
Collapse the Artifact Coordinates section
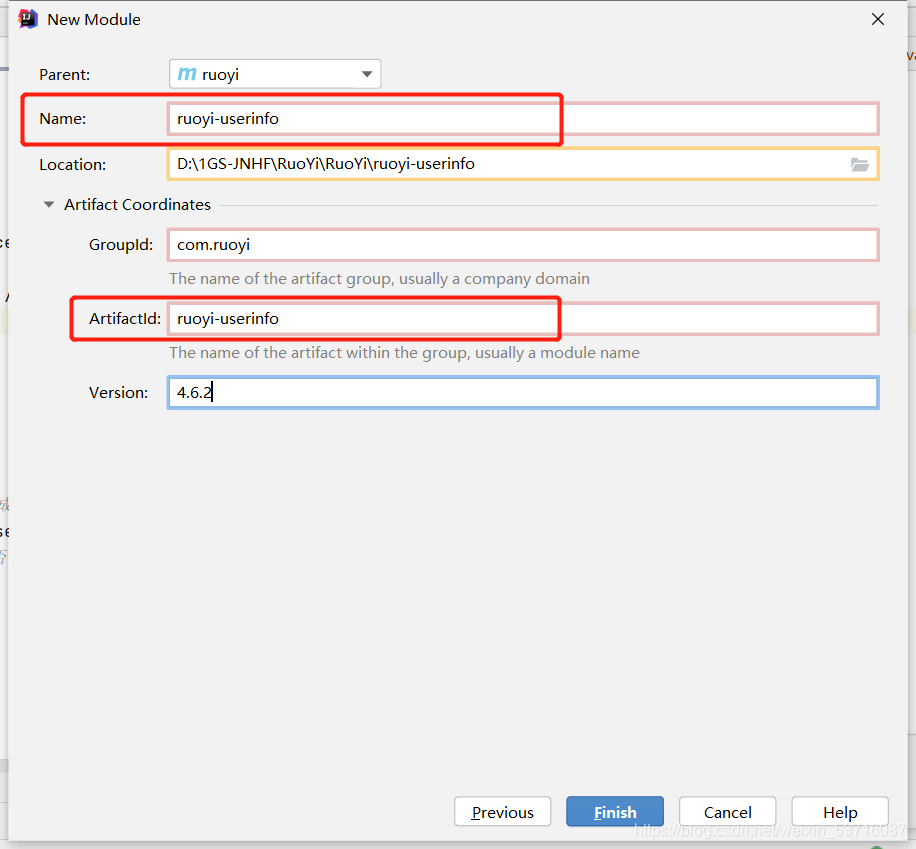coord(49,205)
